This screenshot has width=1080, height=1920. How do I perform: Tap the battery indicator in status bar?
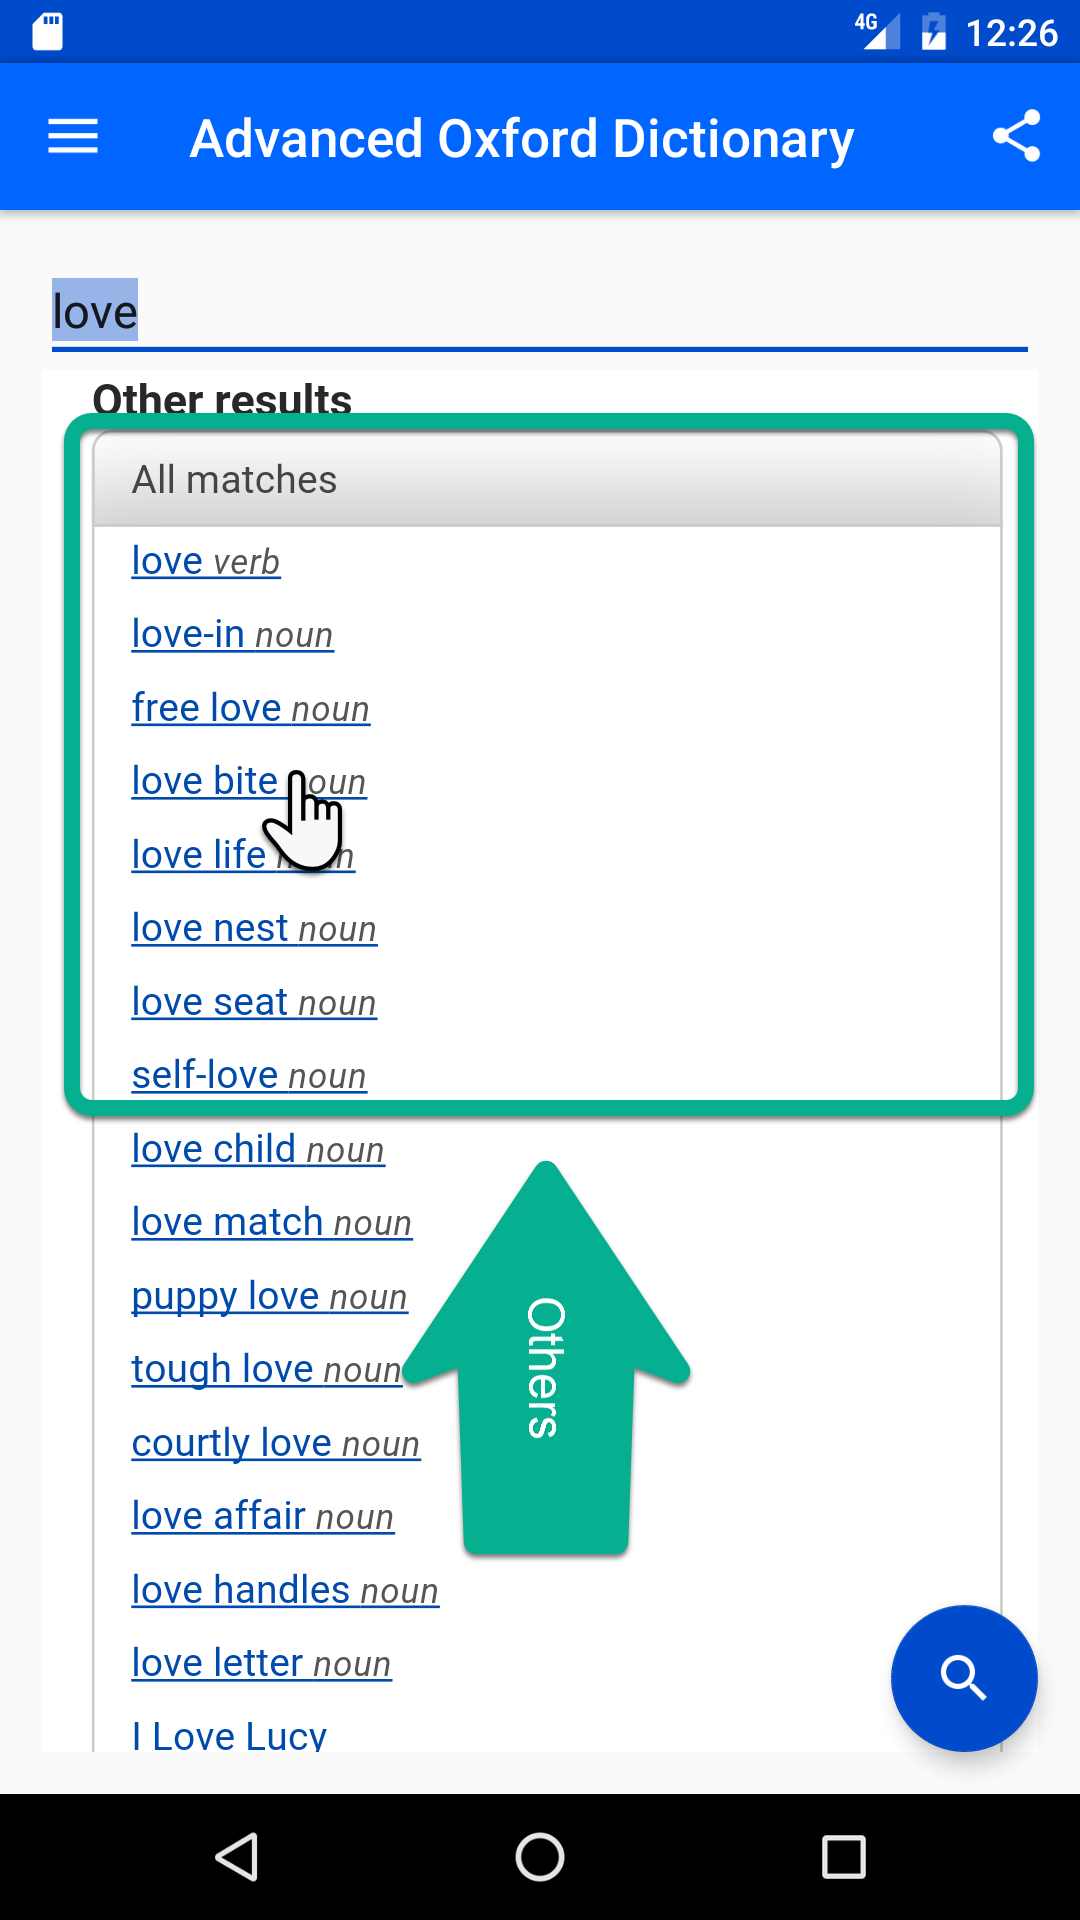pyautogui.click(x=935, y=31)
